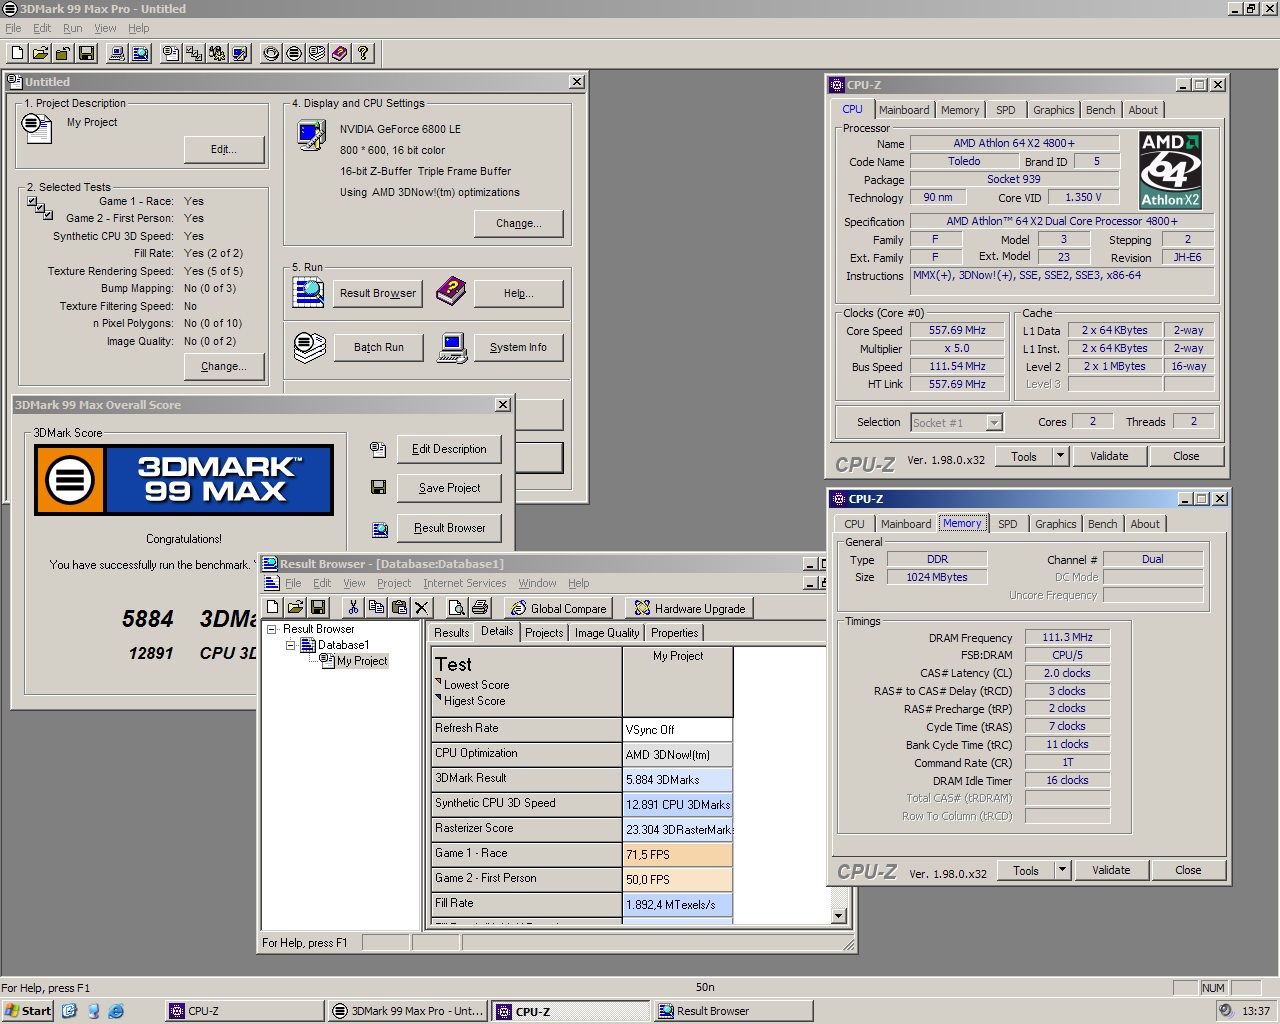Screen dimensions: 1280x1024
Task: Click Hardware Upgrade button in Result Browser
Action: [x=690, y=608]
